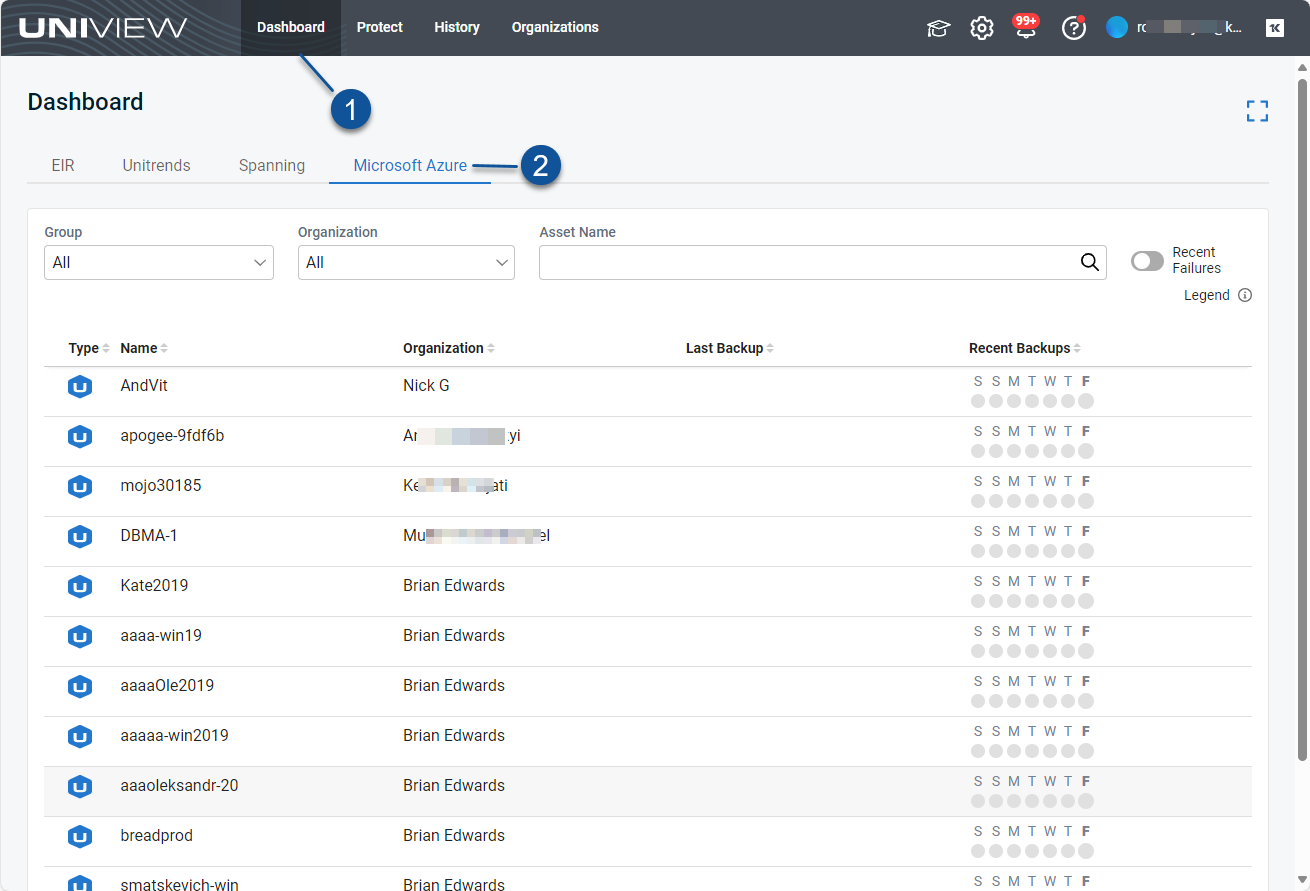This screenshot has height=891, width=1310.
Task: Click the breadprod asset name
Action: click(156, 836)
